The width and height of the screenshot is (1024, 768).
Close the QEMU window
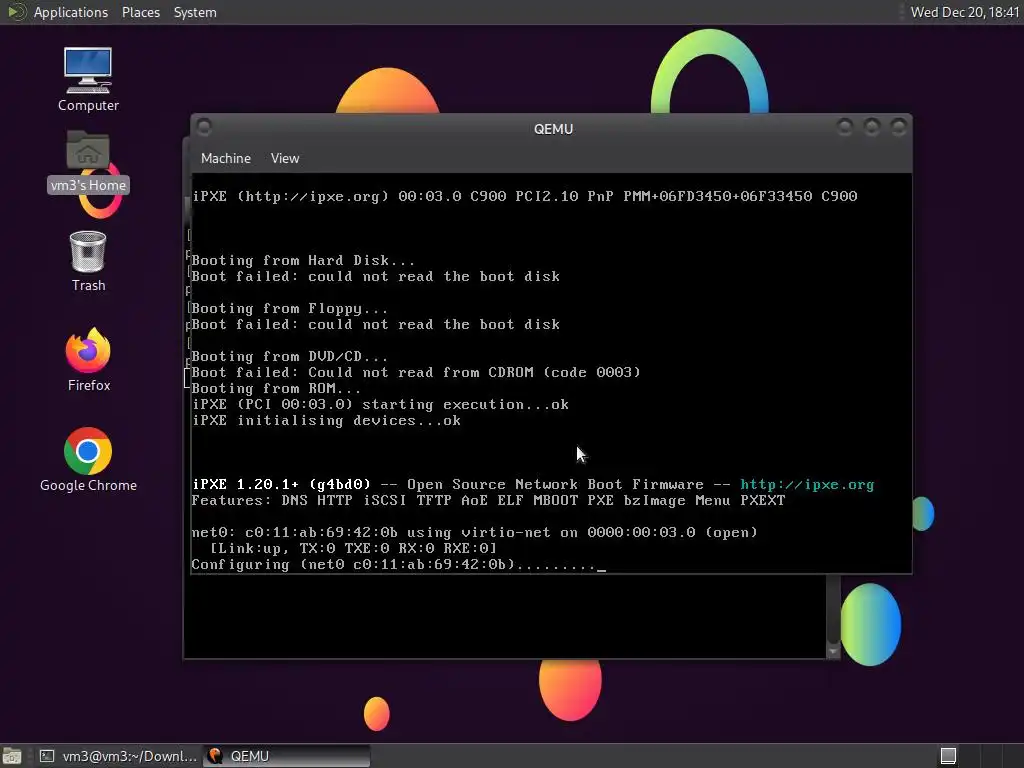pos(899,127)
